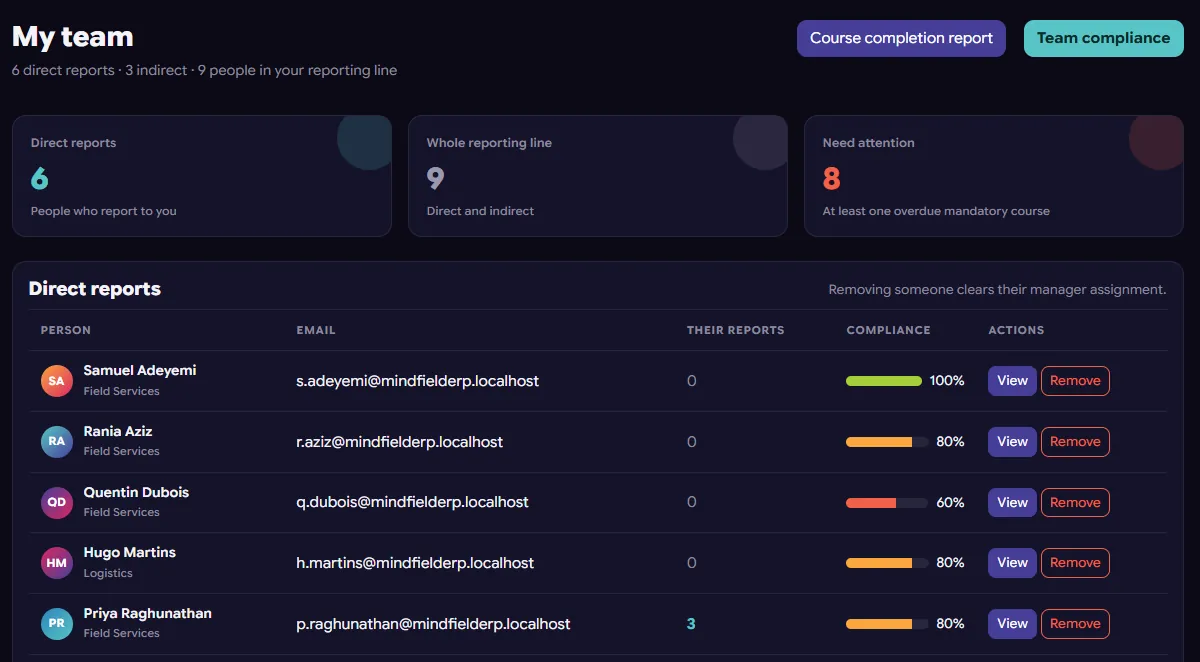Click email q.dubois@mindfielderp.localhost
Screen dimensions: 1200x662
coord(413,502)
